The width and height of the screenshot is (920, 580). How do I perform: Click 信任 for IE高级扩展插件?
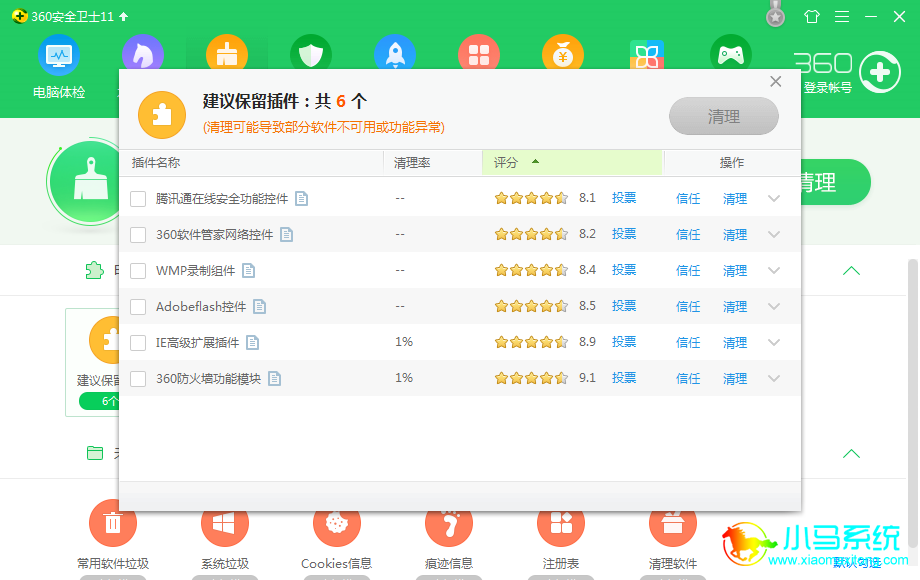[688, 342]
